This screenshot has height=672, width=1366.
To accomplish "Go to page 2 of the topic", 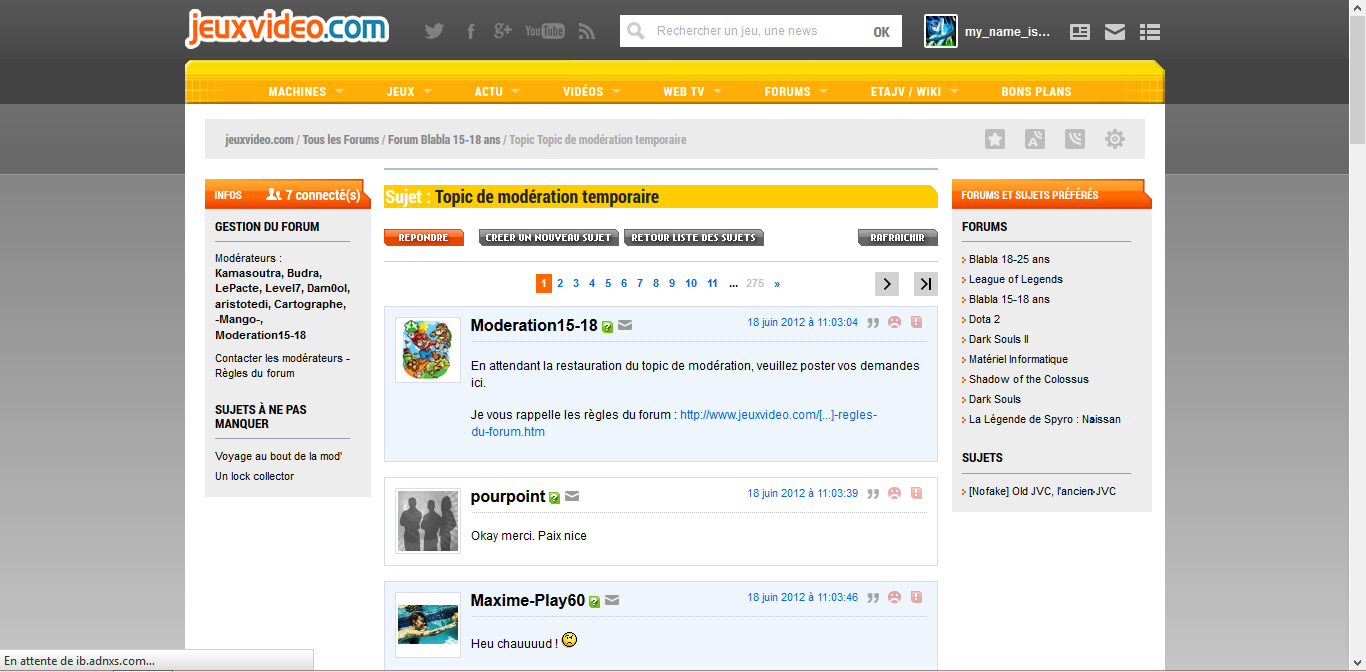I will coord(560,284).
